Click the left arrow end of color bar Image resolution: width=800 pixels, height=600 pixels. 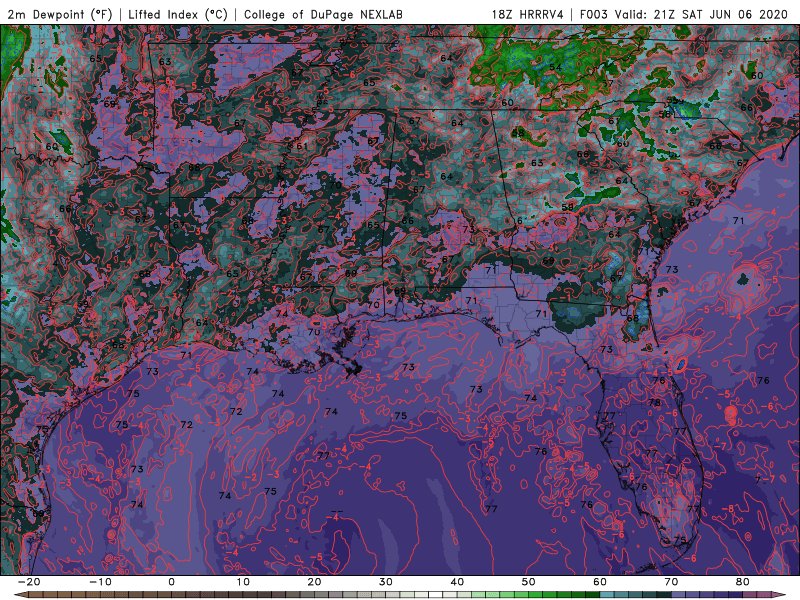pos(19,595)
